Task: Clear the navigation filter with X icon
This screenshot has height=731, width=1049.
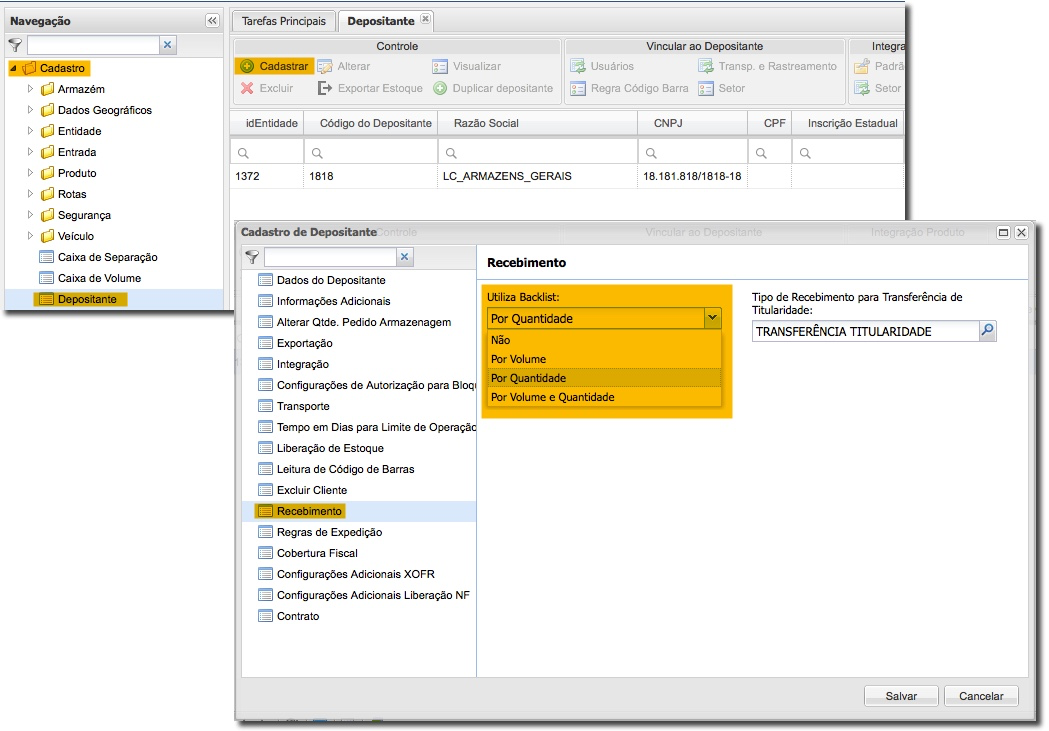Action: click(168, 45)
